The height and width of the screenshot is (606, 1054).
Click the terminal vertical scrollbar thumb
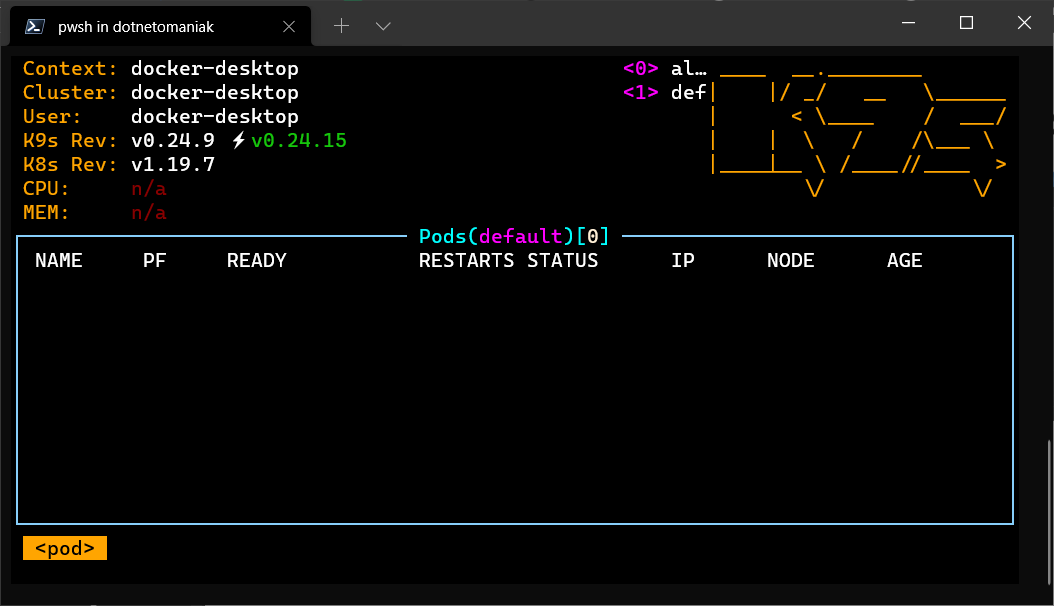click(1050, 513)
